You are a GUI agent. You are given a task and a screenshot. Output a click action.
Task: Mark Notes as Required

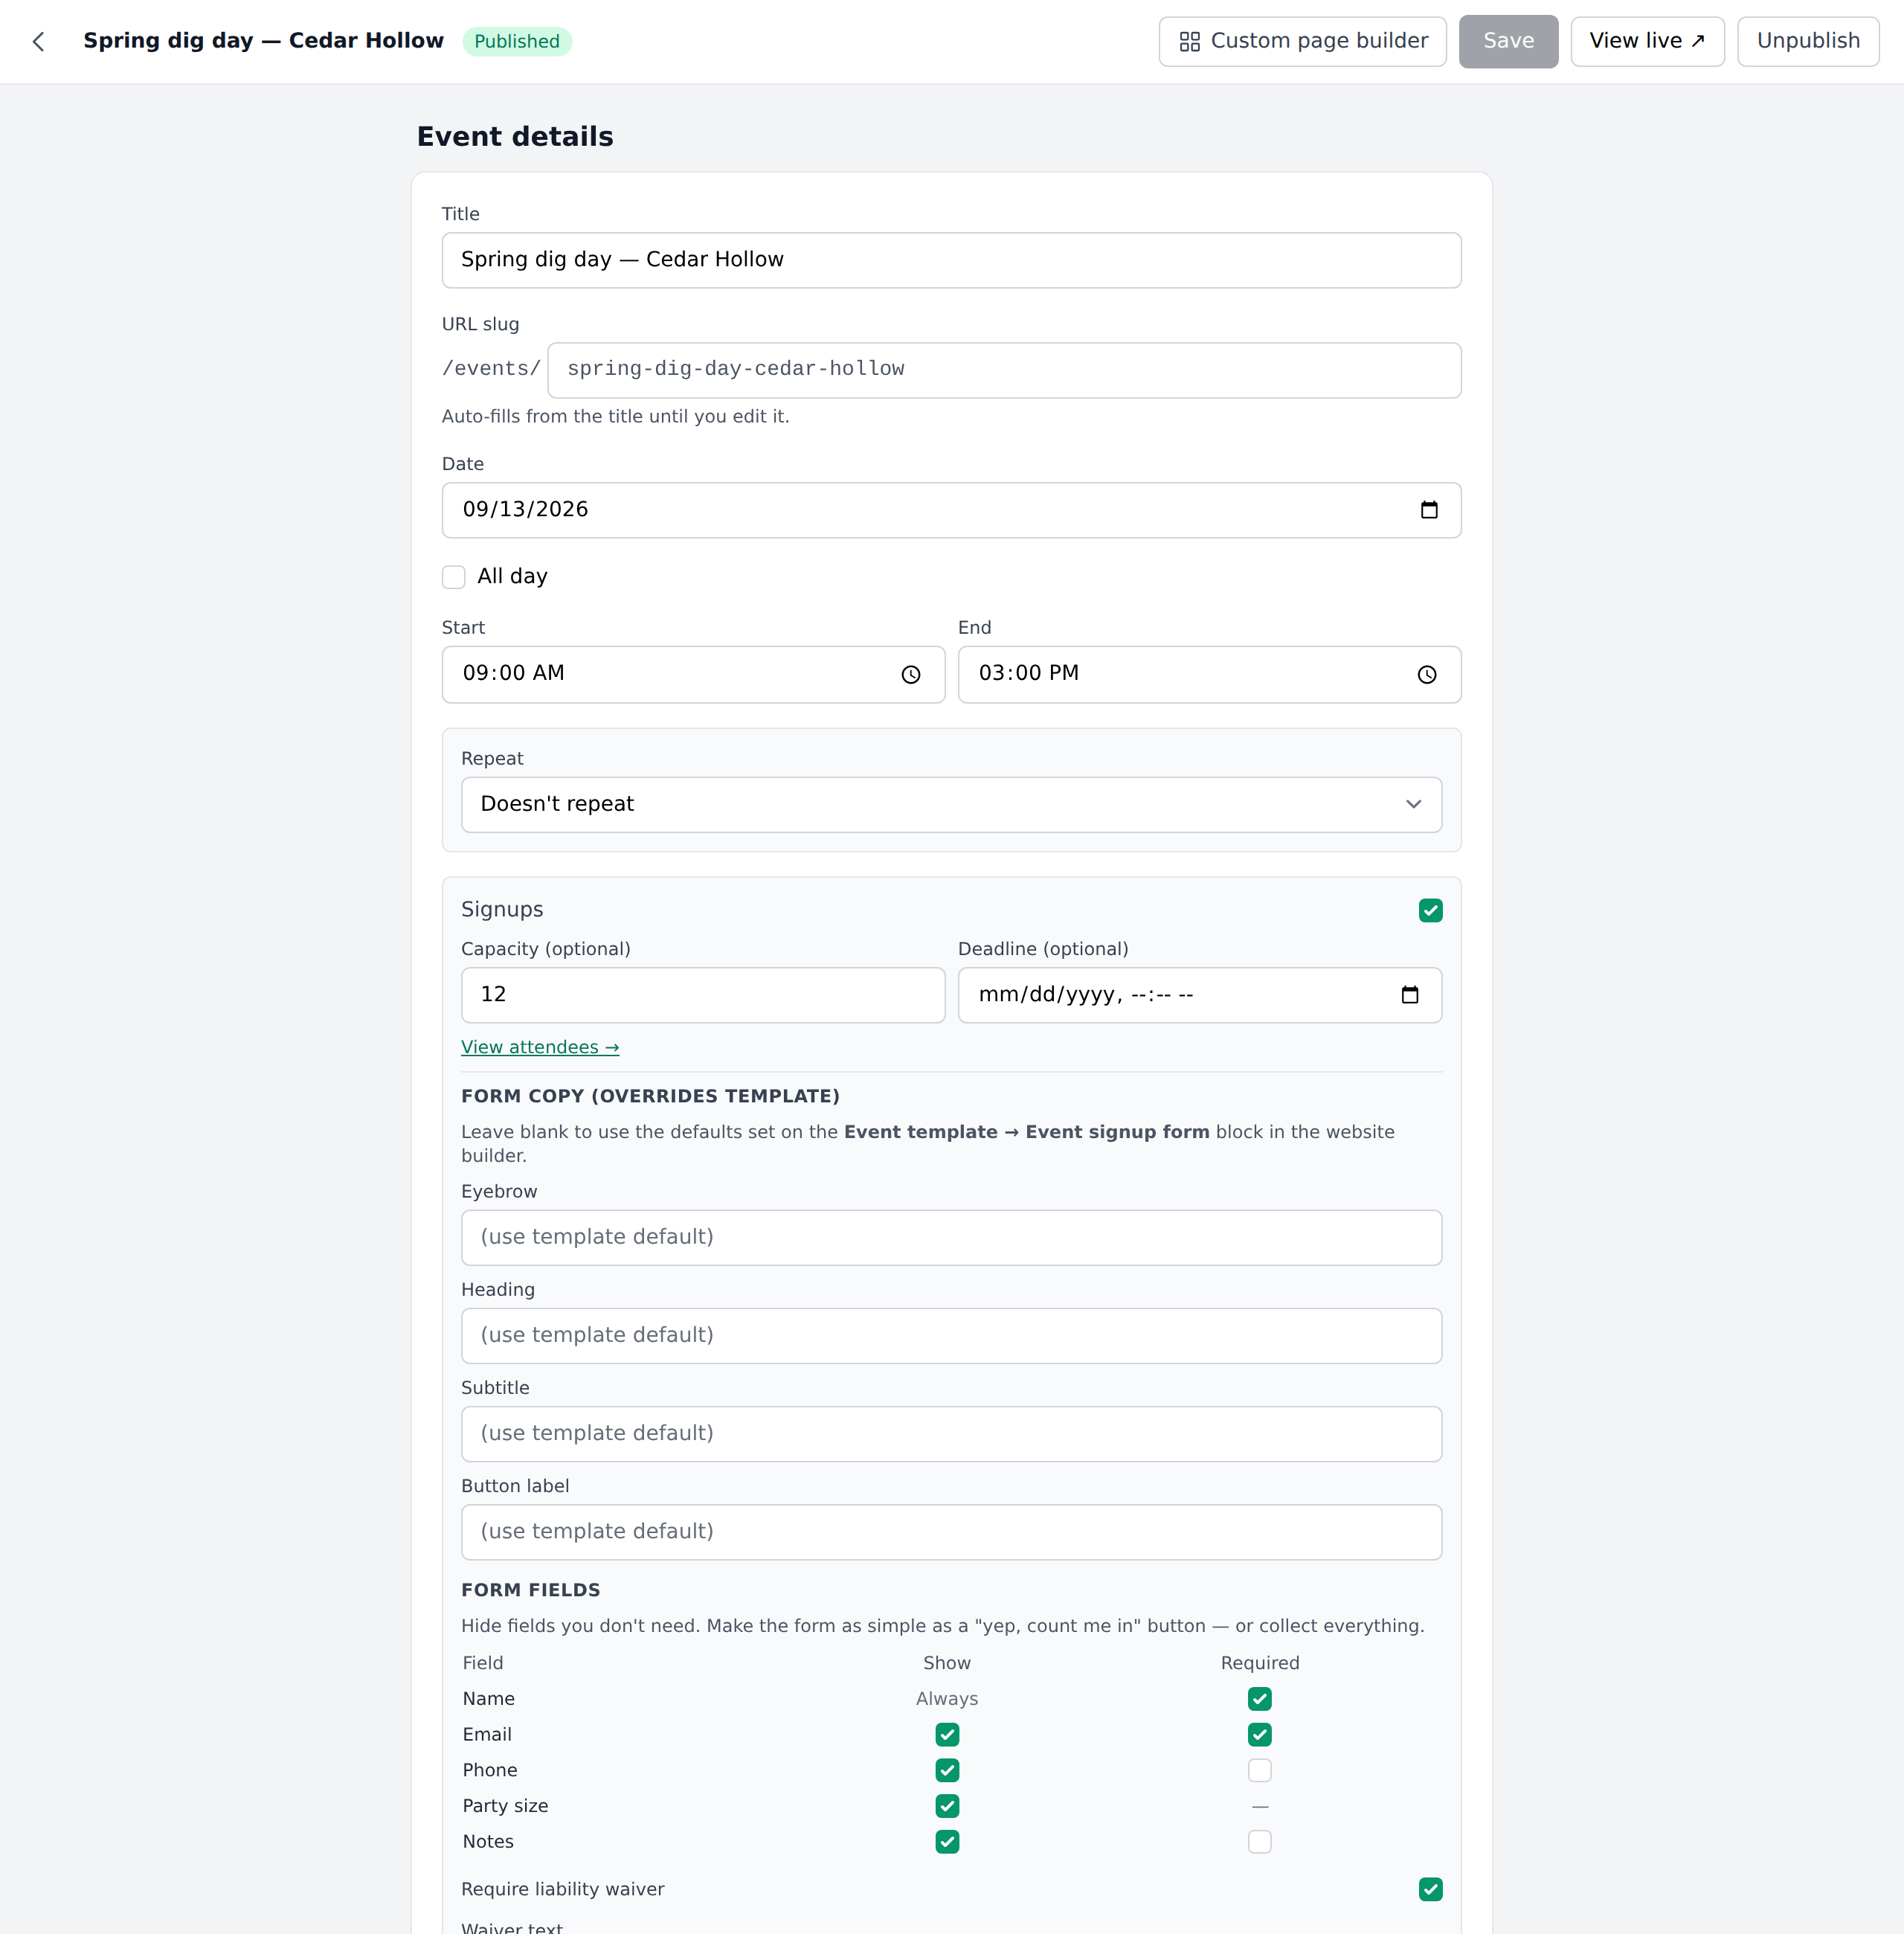1259,1842
